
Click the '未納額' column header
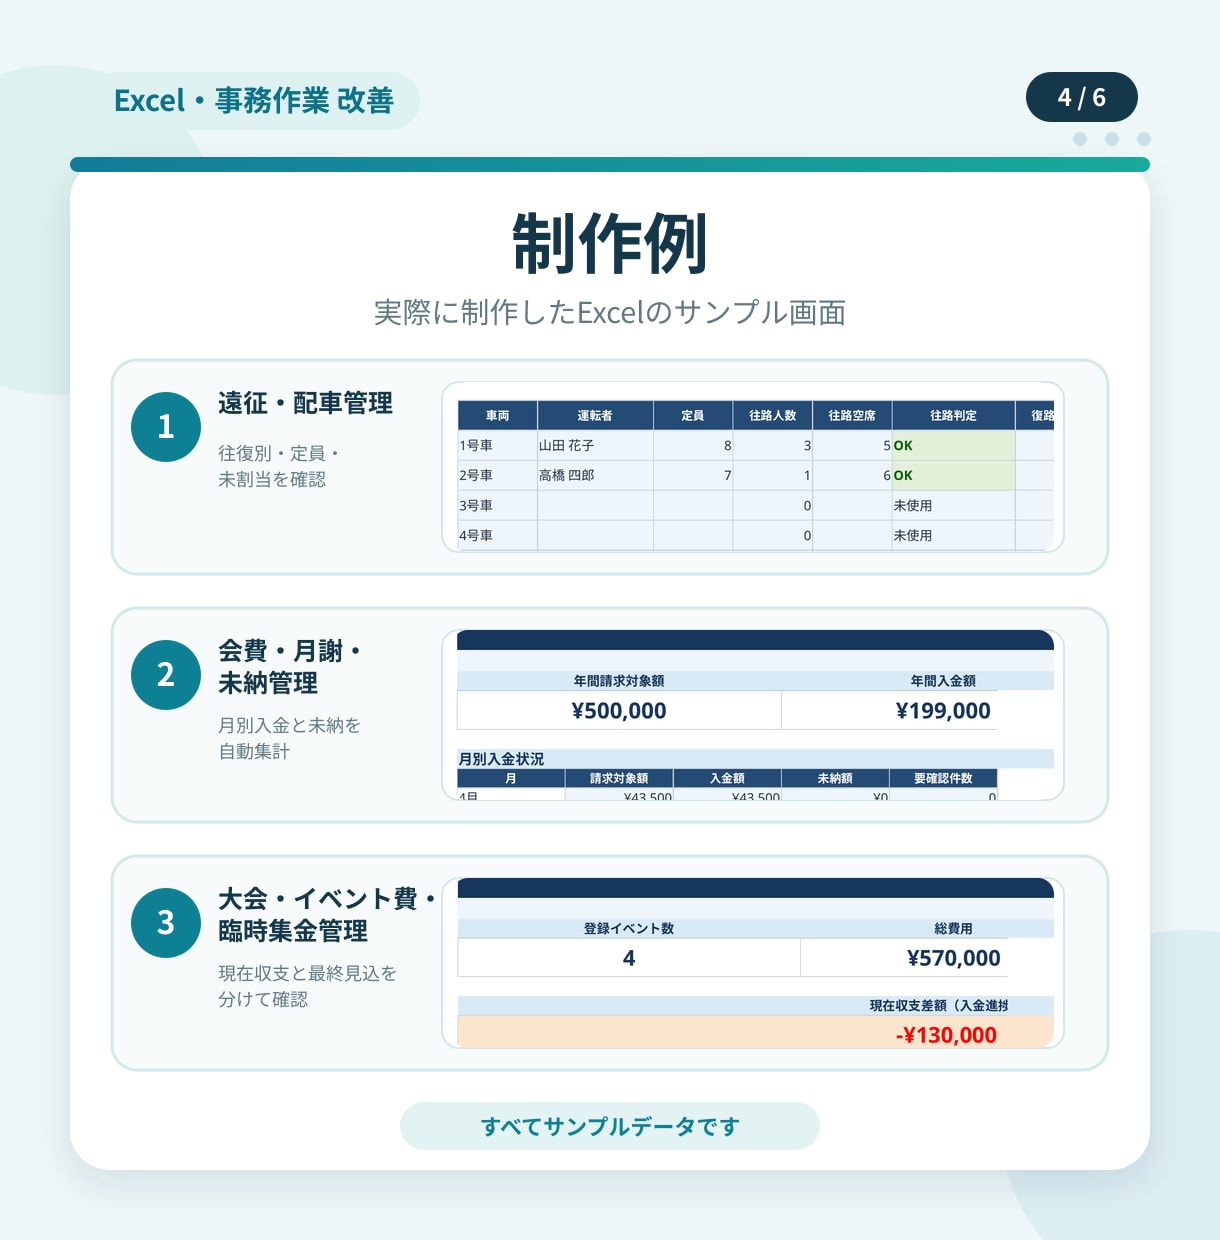click(835, 778)
